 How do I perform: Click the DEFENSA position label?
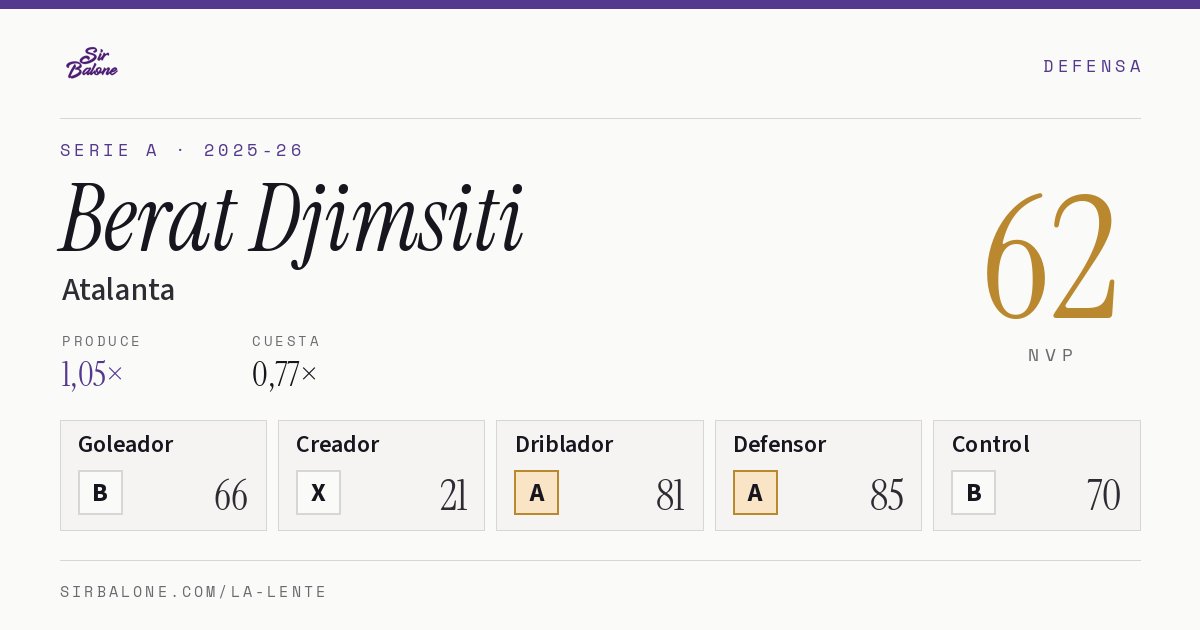(1092, 66)
